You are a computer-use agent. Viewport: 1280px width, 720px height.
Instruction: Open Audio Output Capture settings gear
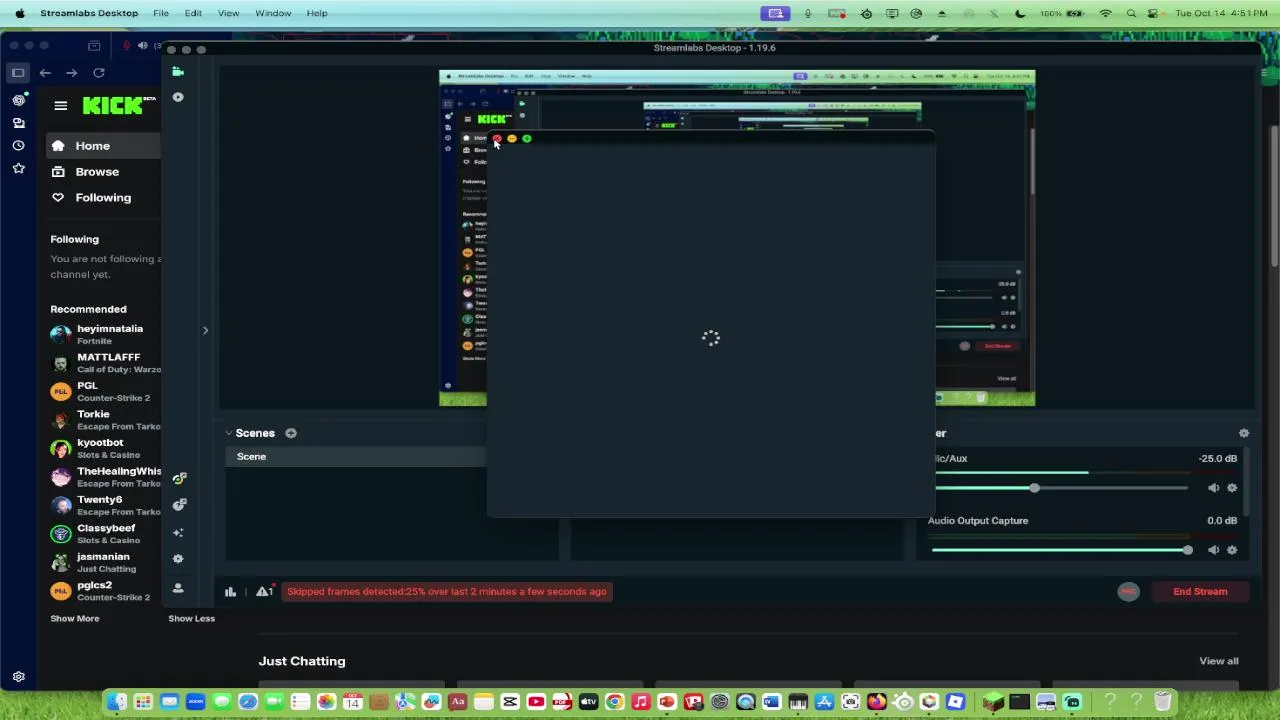[1232, 550]
